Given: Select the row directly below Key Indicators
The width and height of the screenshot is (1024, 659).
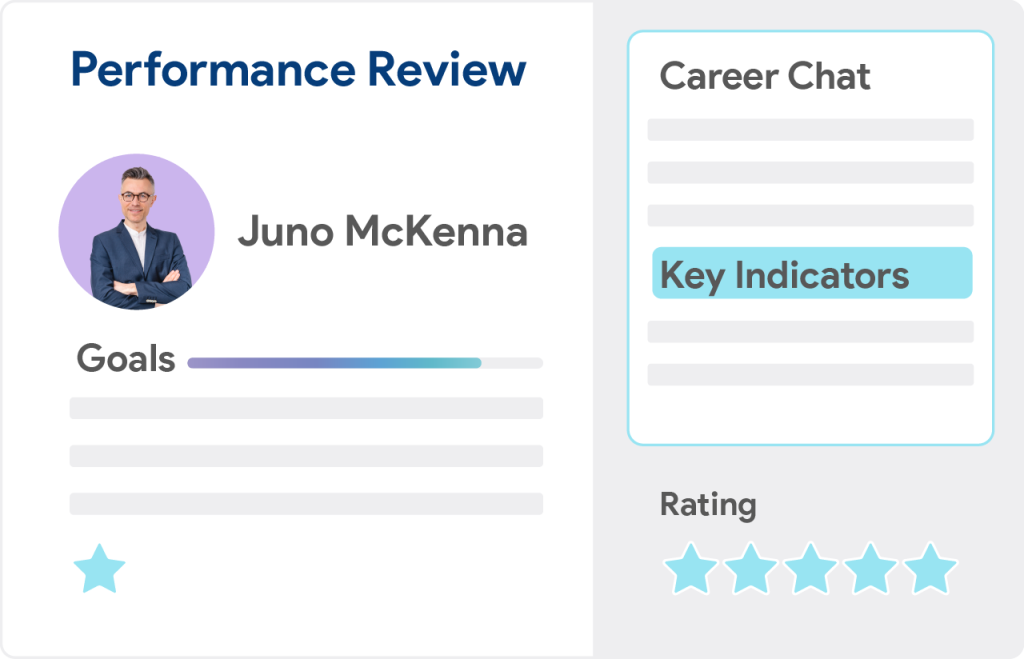Looking at the screenshot, I should click(810, 332).
